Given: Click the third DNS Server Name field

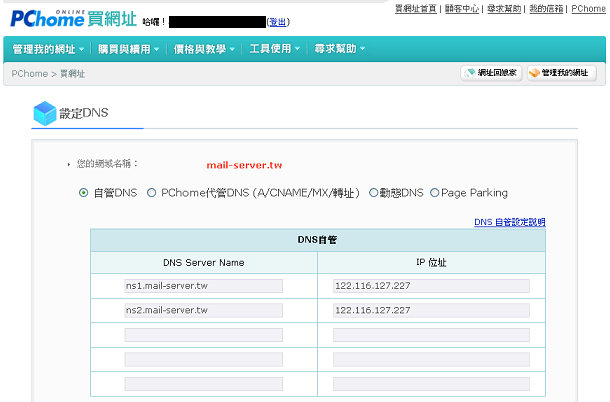Looking at the screenshot, I should pos(203,335).
